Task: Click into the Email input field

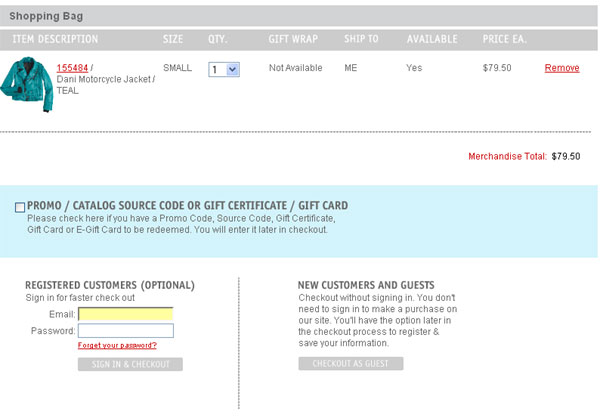Action: point(125,314)
